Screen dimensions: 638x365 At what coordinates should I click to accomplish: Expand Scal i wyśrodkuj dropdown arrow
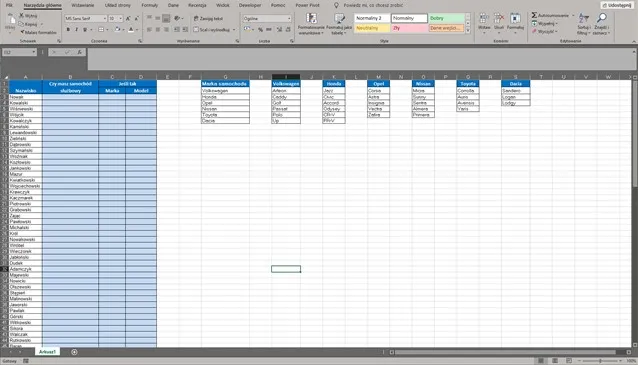coord(234,30)
